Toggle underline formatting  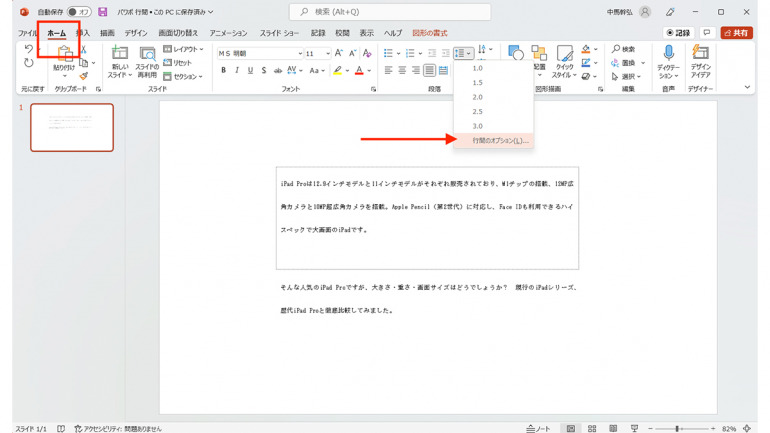[250, 70]
